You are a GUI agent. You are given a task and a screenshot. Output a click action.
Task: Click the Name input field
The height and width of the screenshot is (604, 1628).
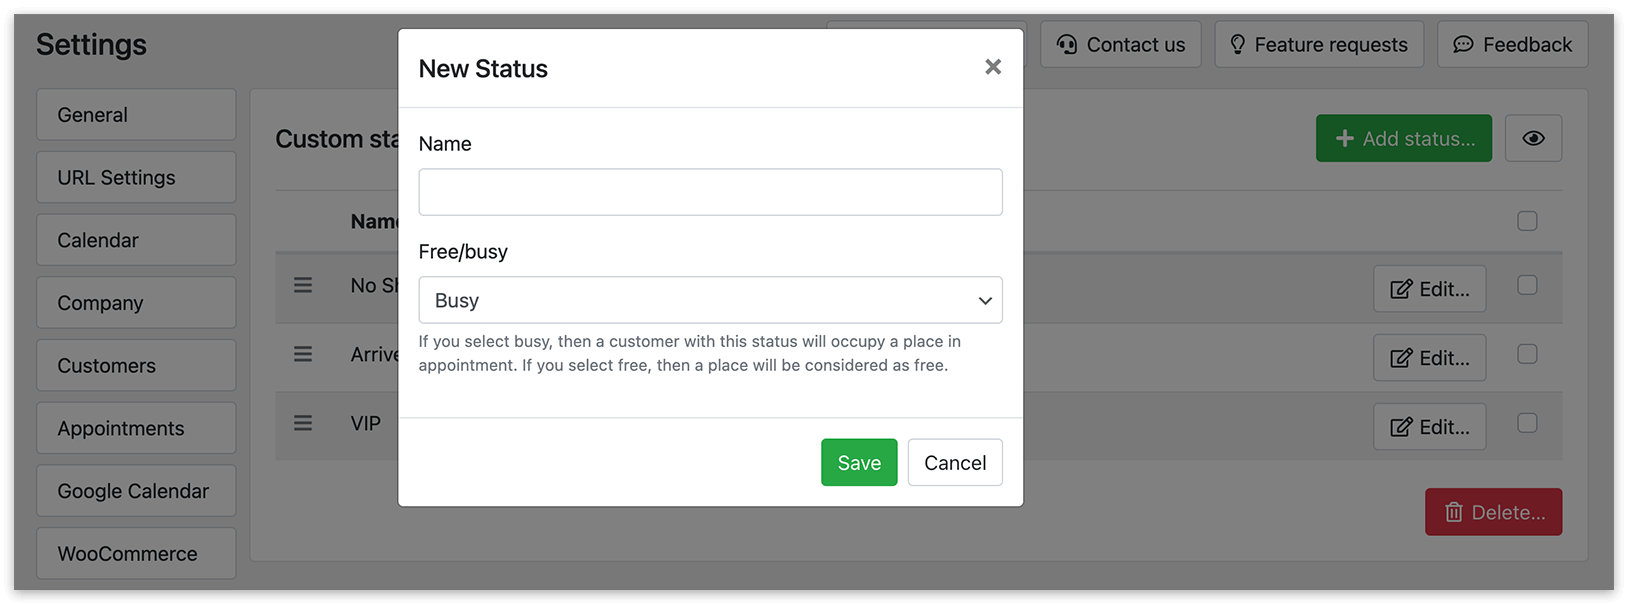point(710,192)
